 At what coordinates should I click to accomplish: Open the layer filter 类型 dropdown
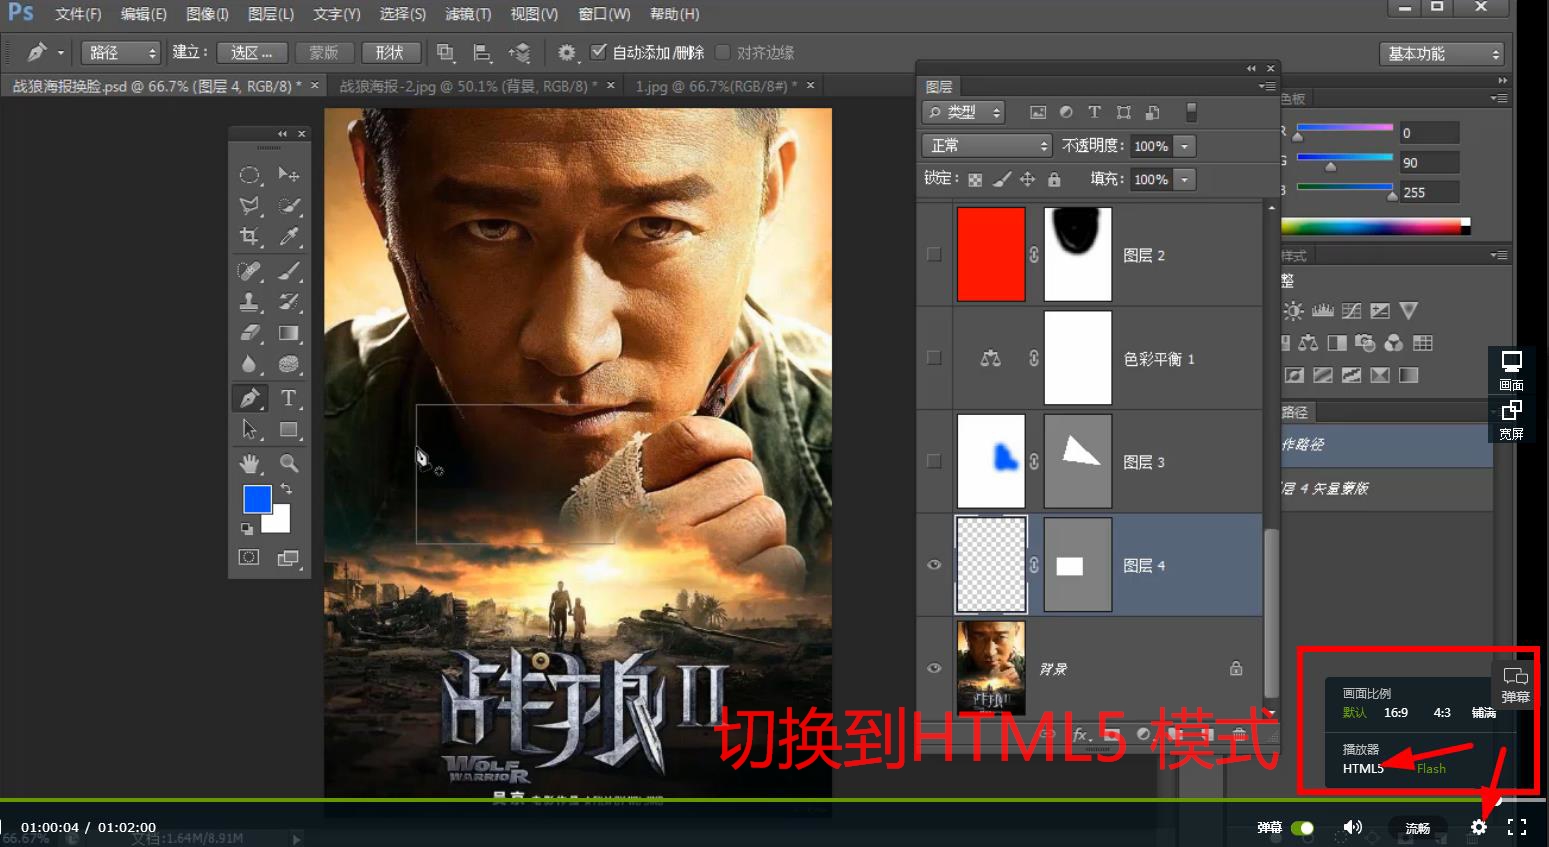(963, 112)
